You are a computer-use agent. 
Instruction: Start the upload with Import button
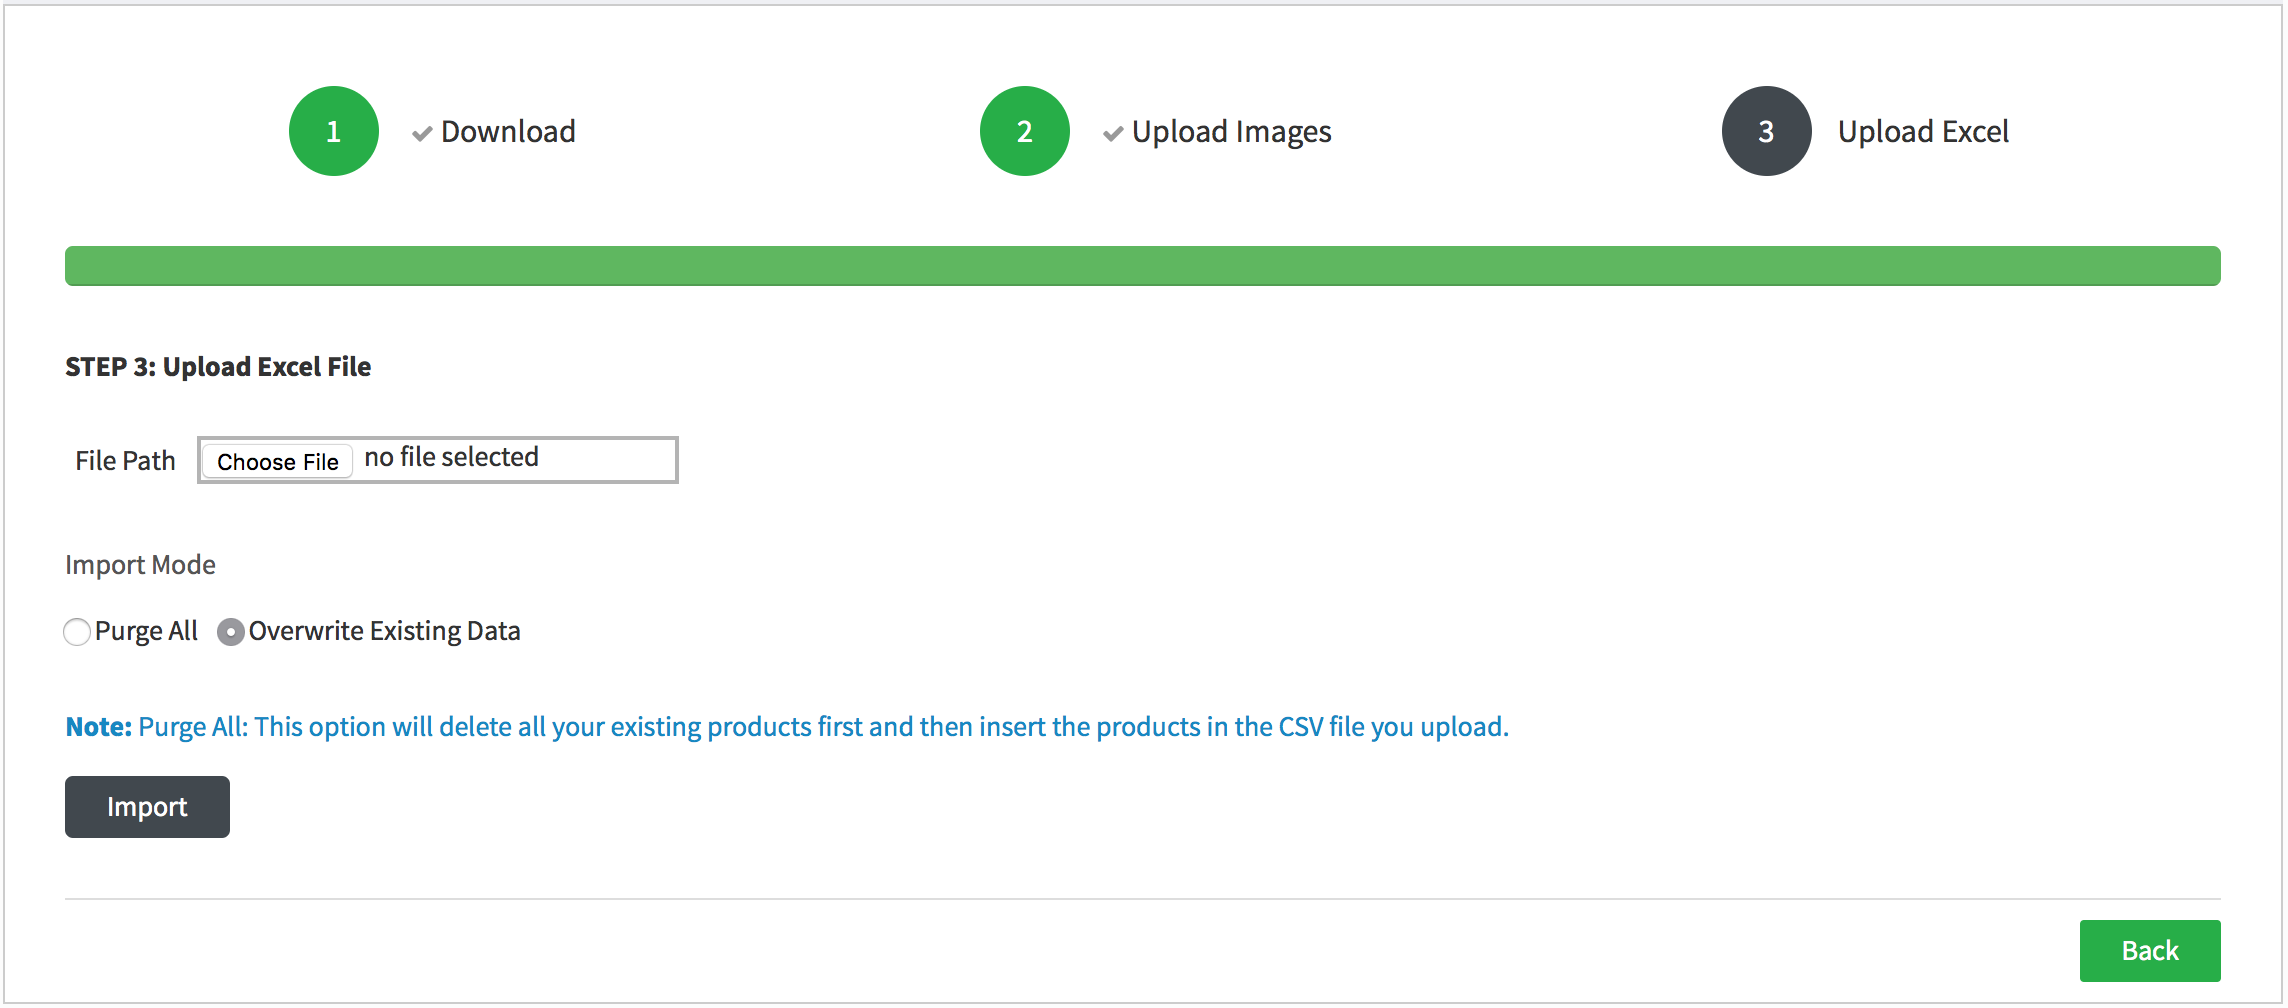[147, 807]
